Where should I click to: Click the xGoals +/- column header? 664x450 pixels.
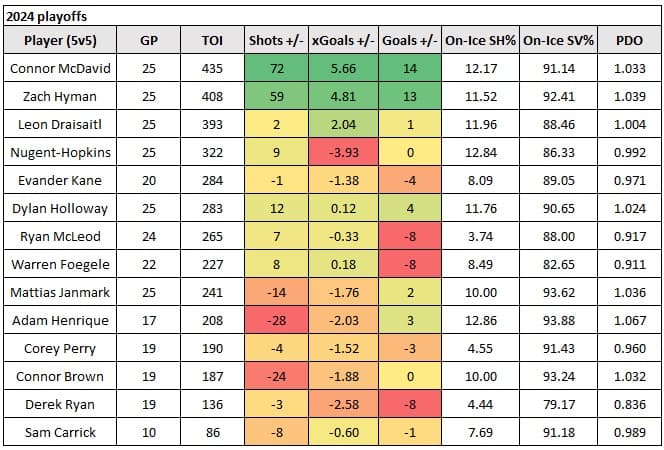tap(342, 42)
